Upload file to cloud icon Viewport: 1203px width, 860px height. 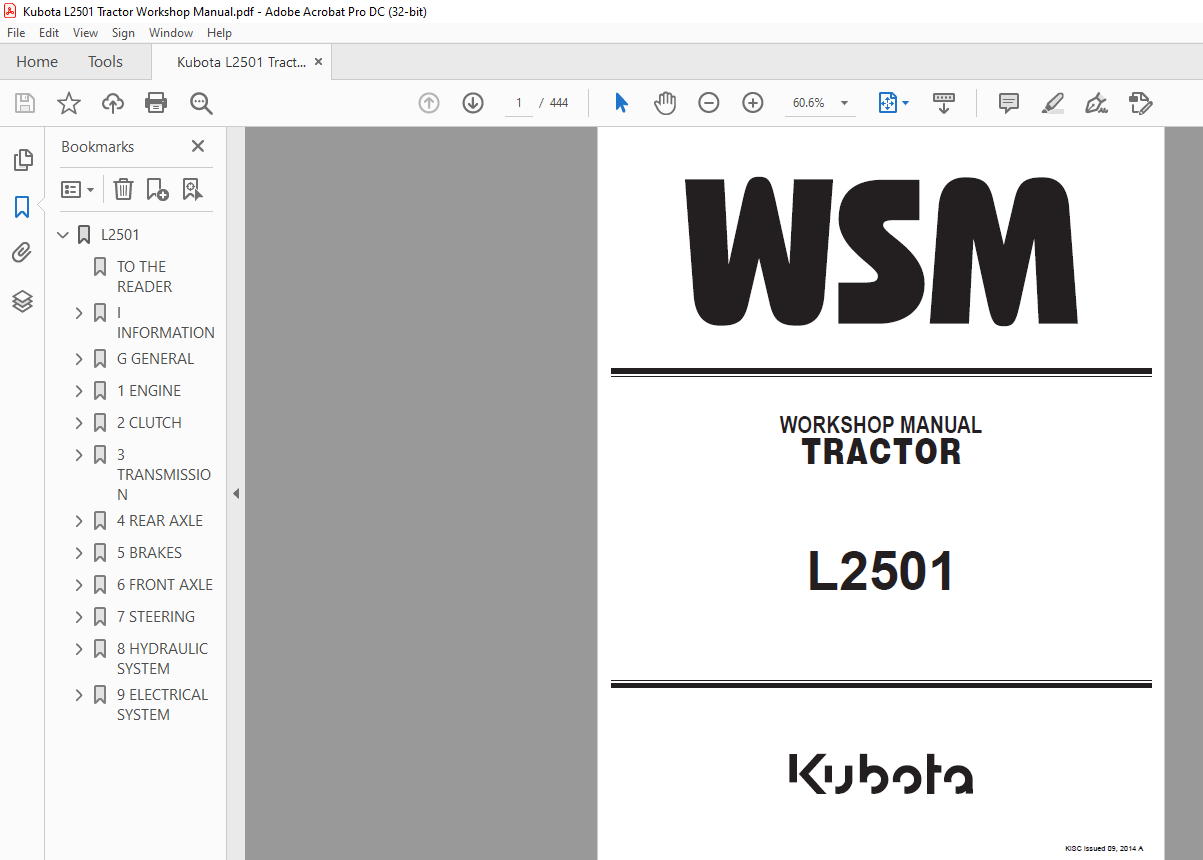(x=113, y=103)
